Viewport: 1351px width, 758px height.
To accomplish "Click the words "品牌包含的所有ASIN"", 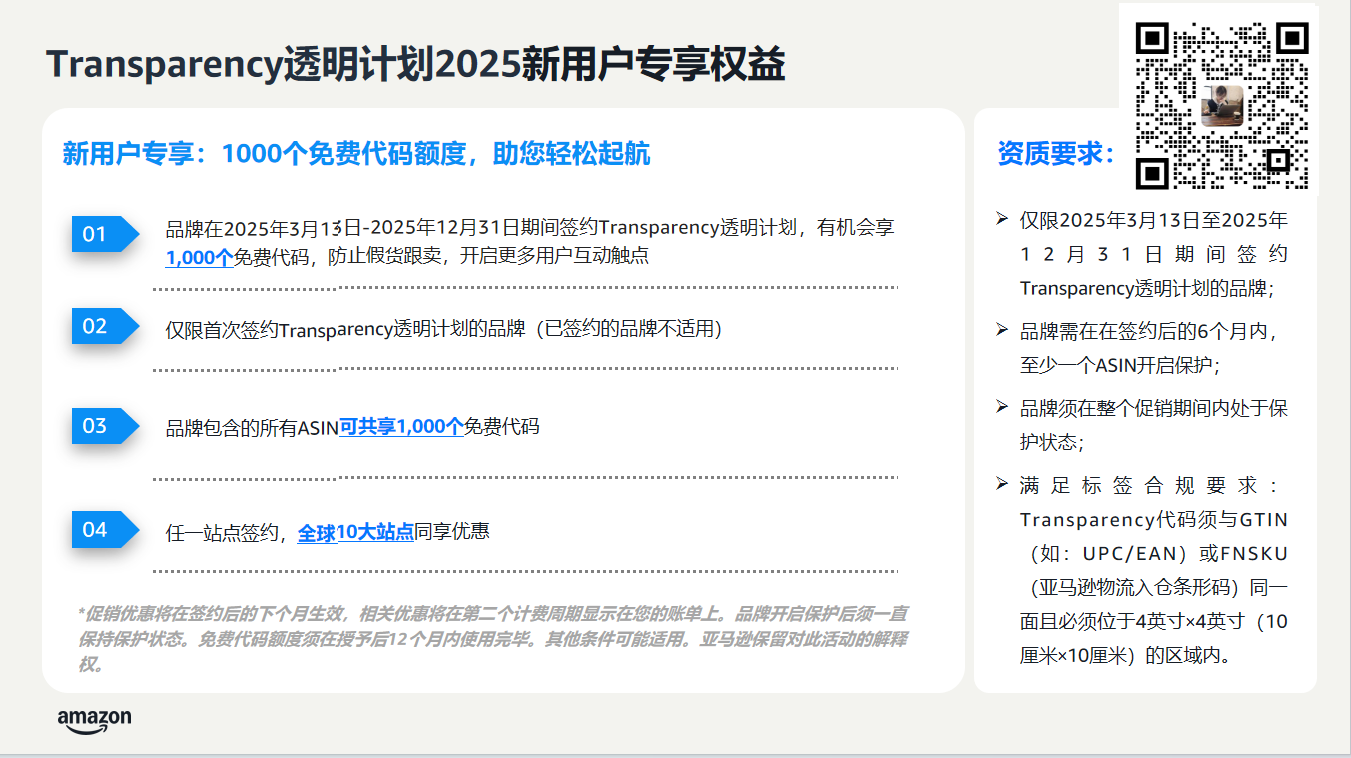I will (x=252, y=427).
